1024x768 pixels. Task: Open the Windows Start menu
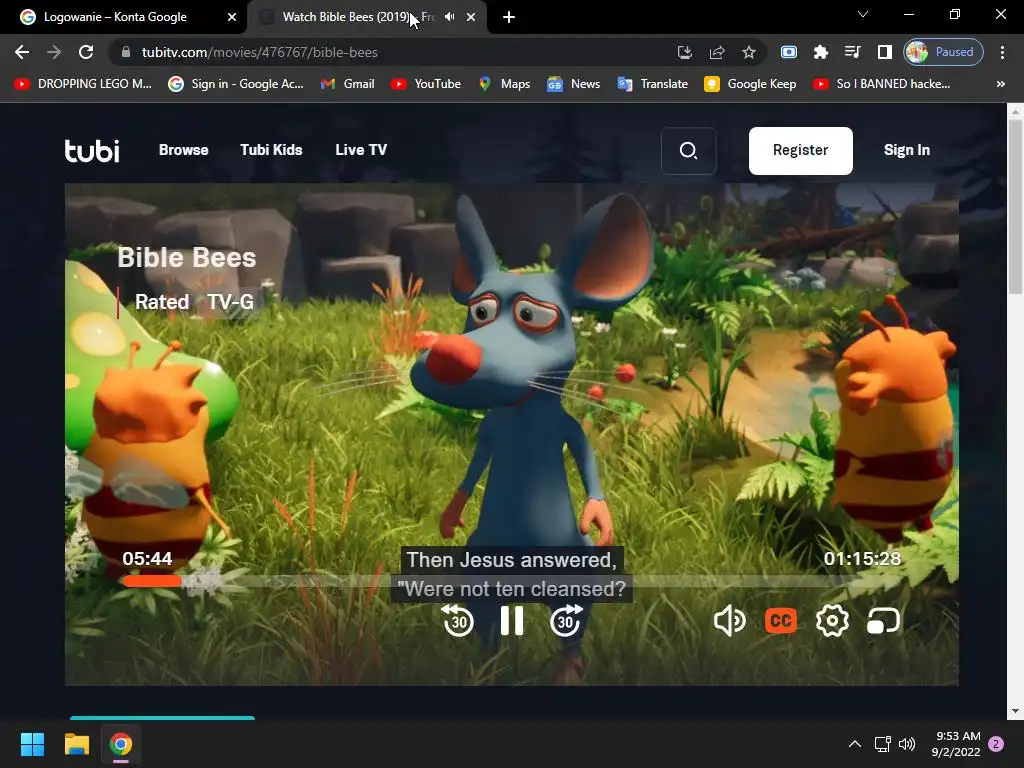(32, 744)
